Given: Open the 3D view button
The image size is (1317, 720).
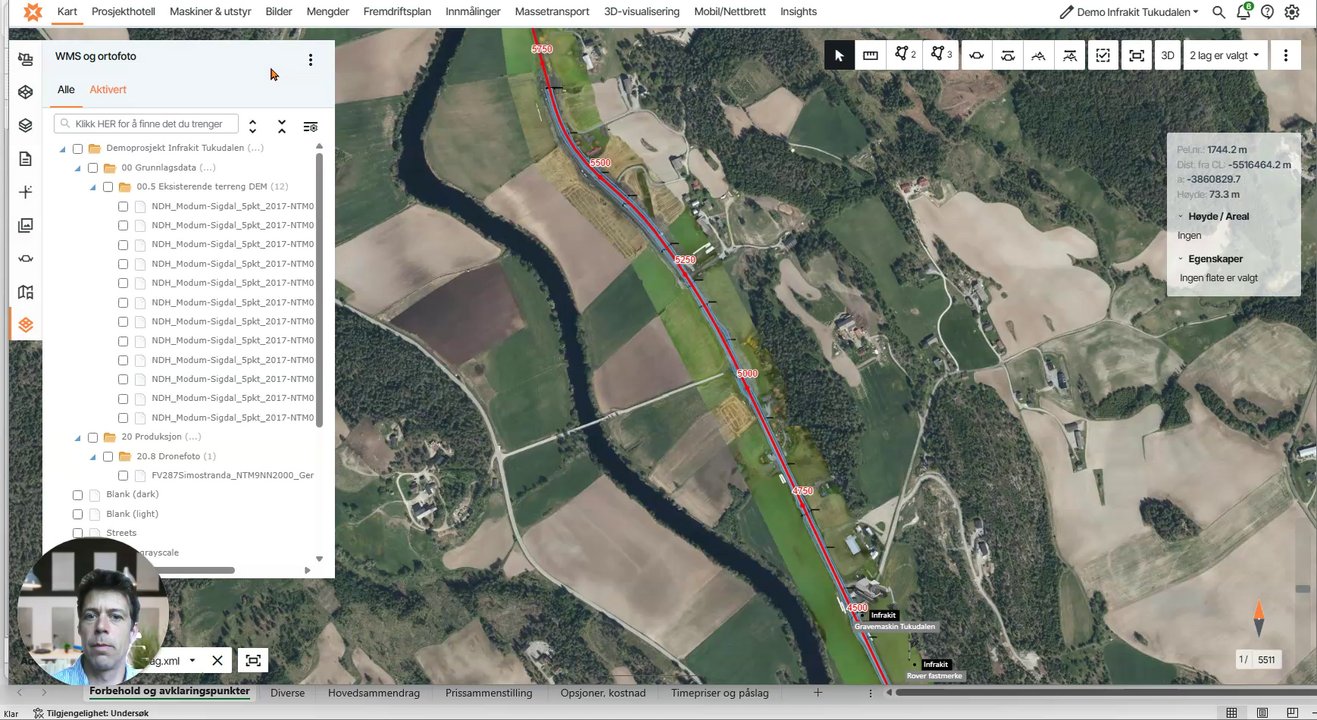Looking at the screenshot, I should pos(1167,56).
